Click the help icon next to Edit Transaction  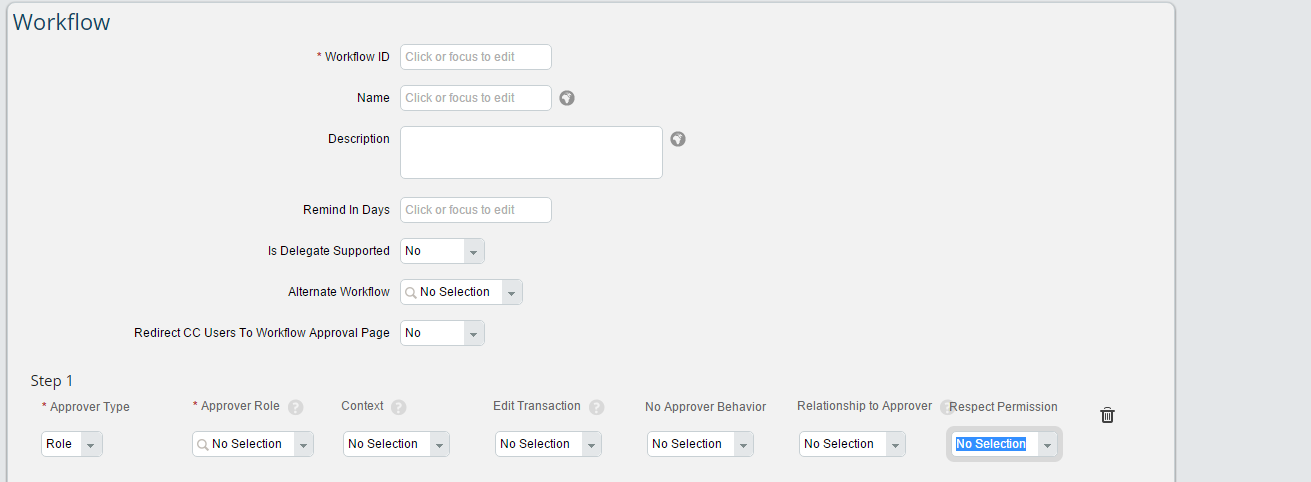coord(597,407)
